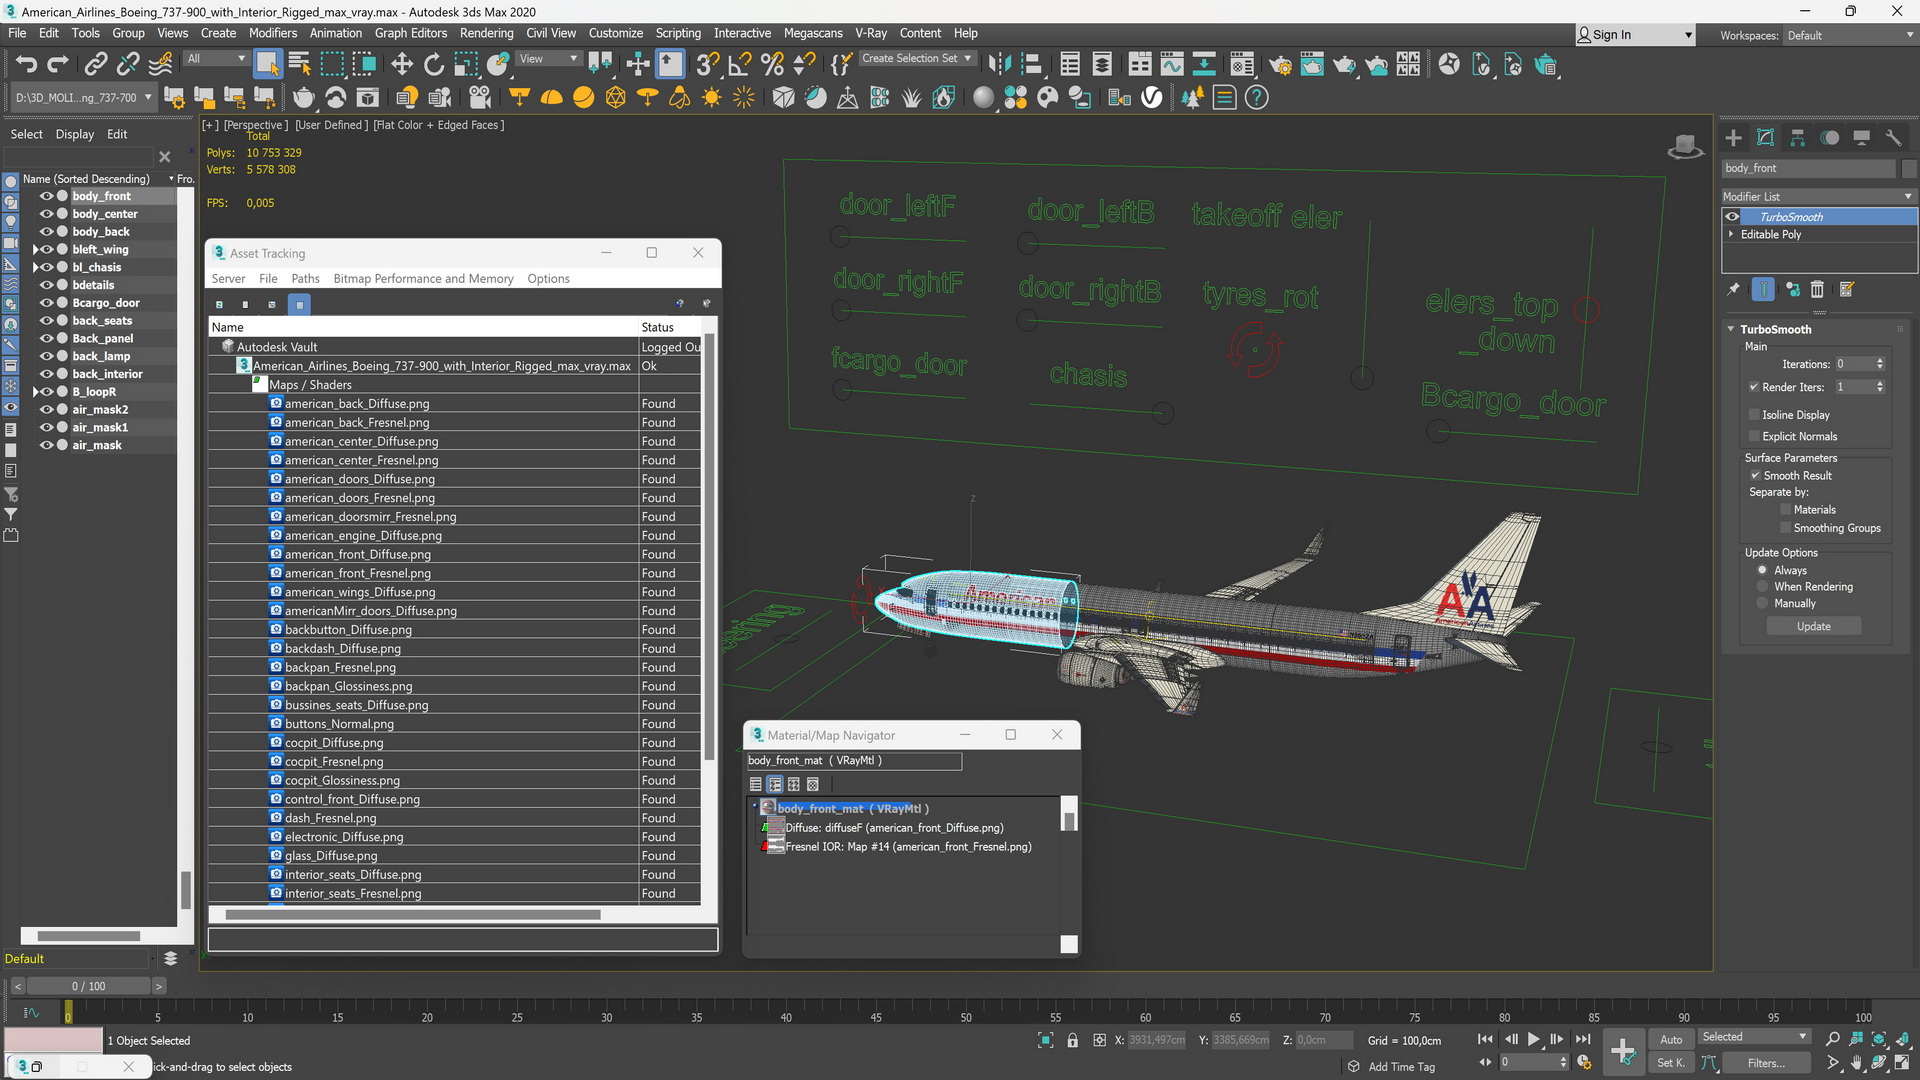Open the Rendering menu
The height and width of the screenshot is (1080, 1920).
(x=486, y=33)
